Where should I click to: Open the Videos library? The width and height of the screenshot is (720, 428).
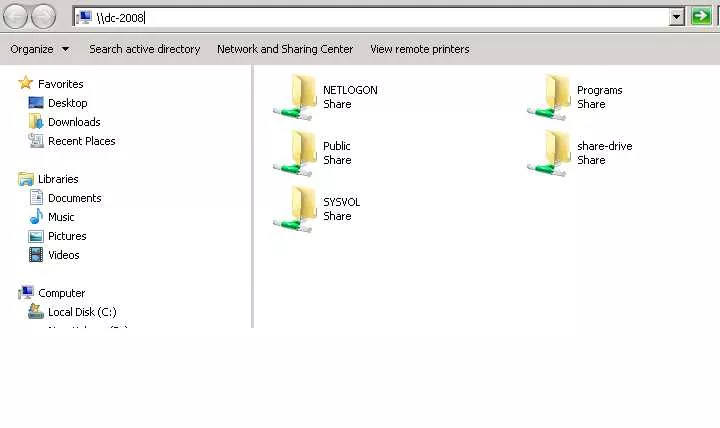pyautogui.click(x=63, y=255)
